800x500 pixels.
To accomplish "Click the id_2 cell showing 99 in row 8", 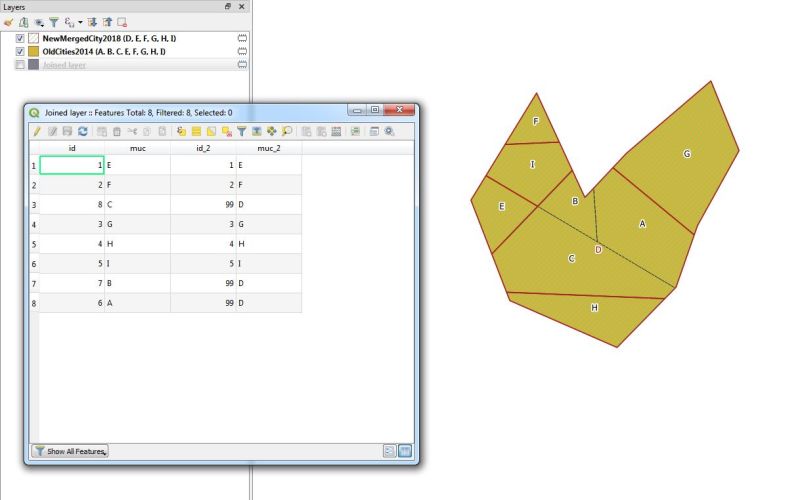I will [x=203, y=303].
